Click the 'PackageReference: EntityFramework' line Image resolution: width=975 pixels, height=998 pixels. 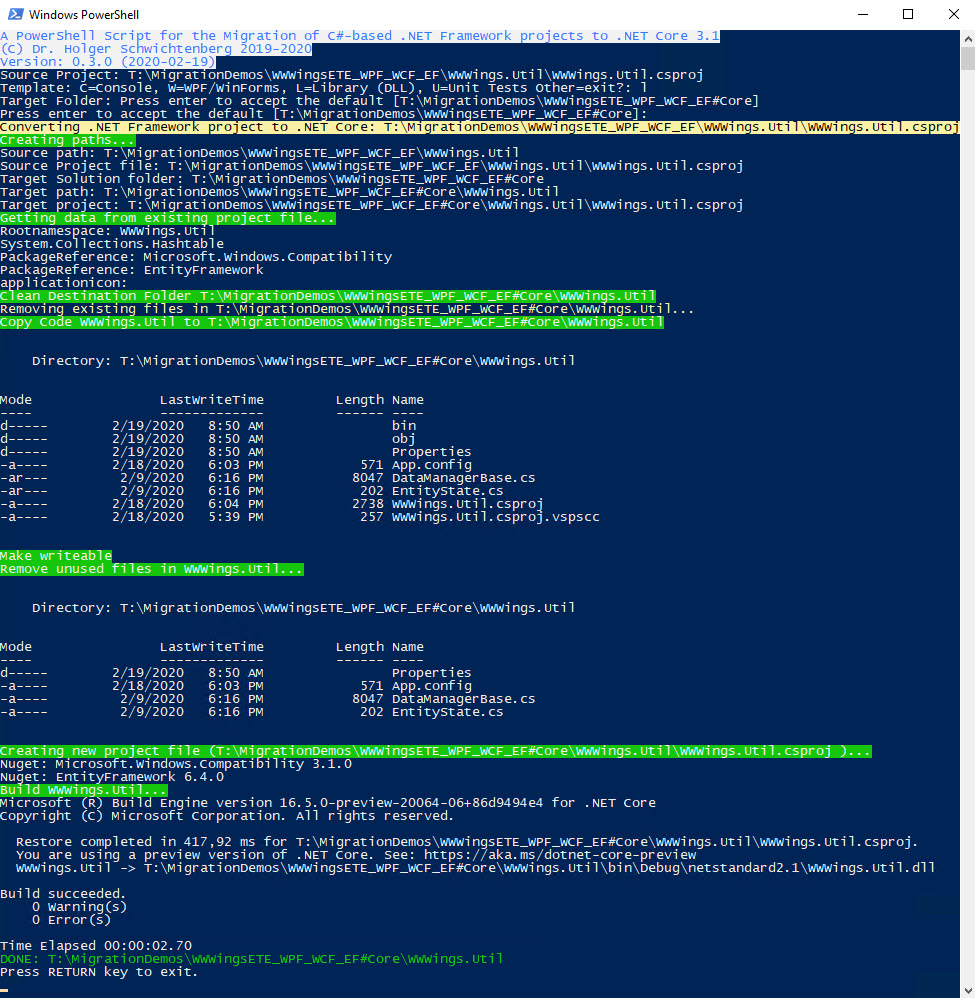pyautogui.click(x=132, y=270)
